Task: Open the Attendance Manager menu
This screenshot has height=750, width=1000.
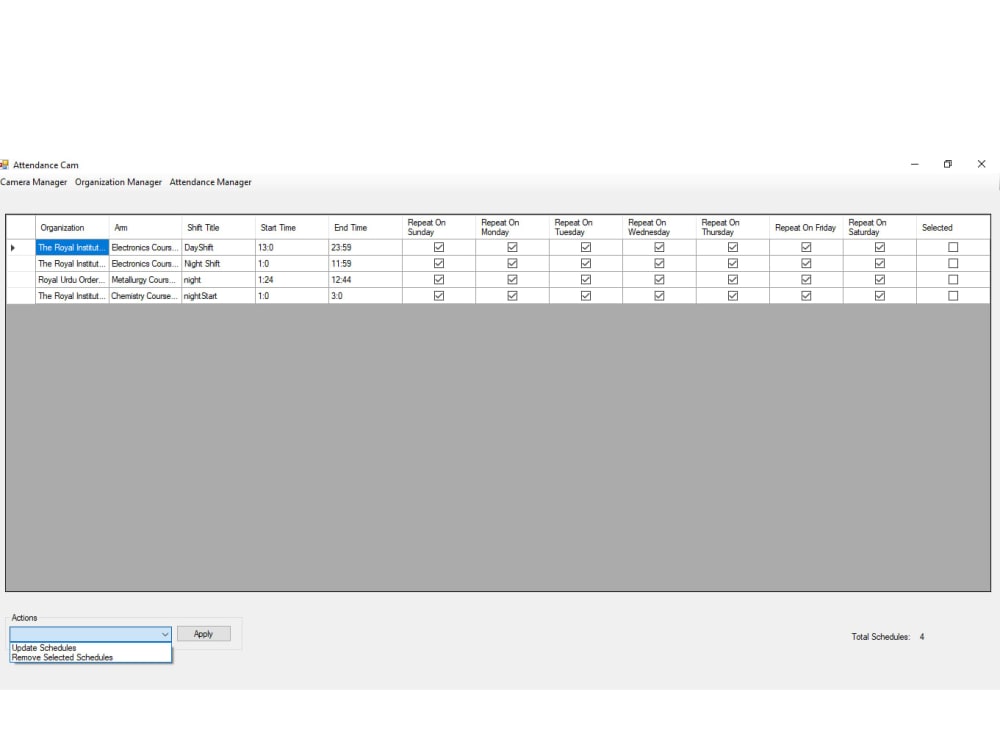Action: [210, 182]
